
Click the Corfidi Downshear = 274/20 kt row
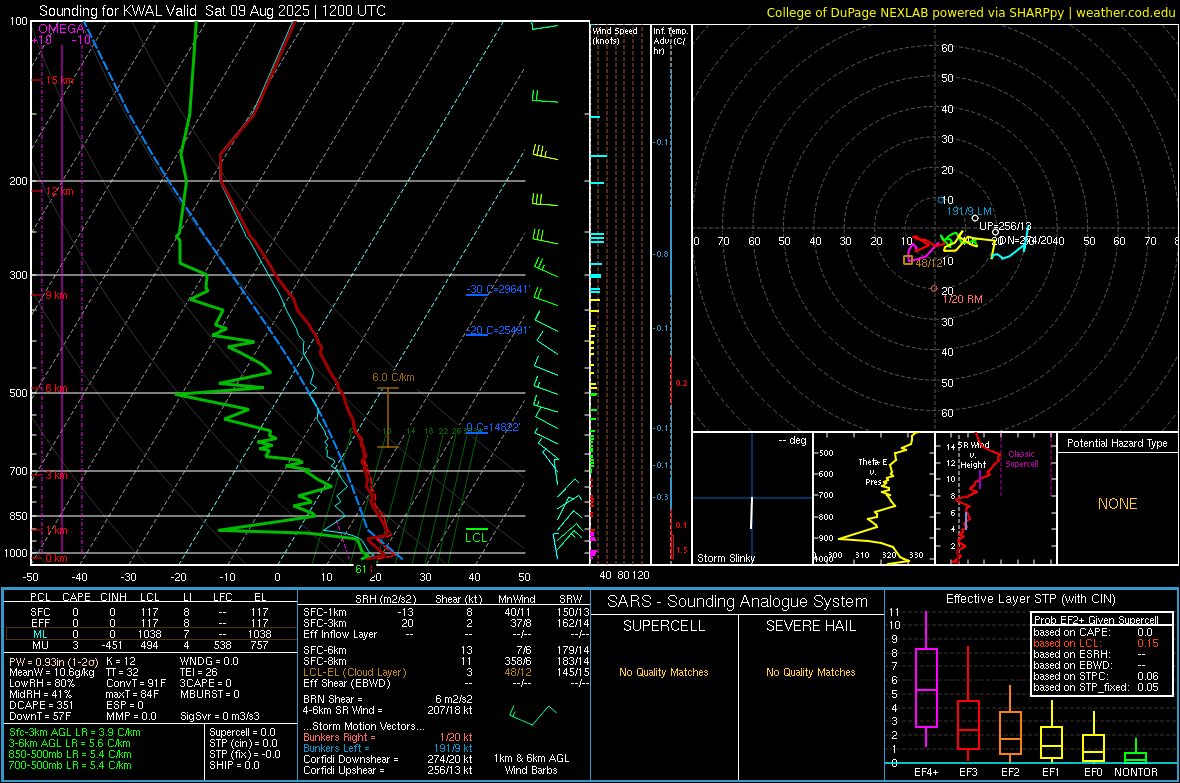point(388,759)
